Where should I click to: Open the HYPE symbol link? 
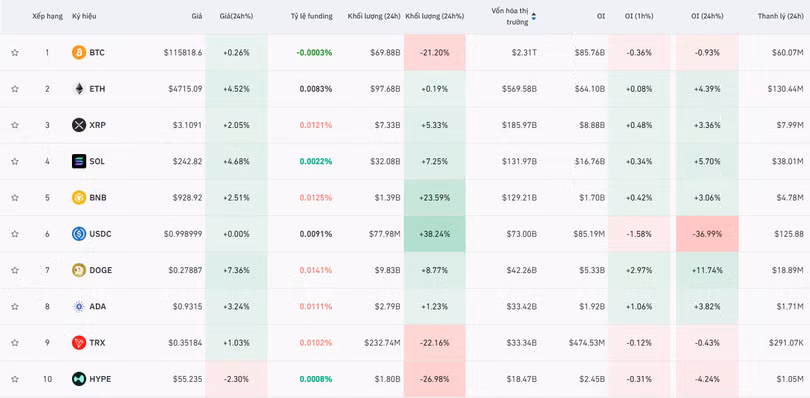pos(100,379)
